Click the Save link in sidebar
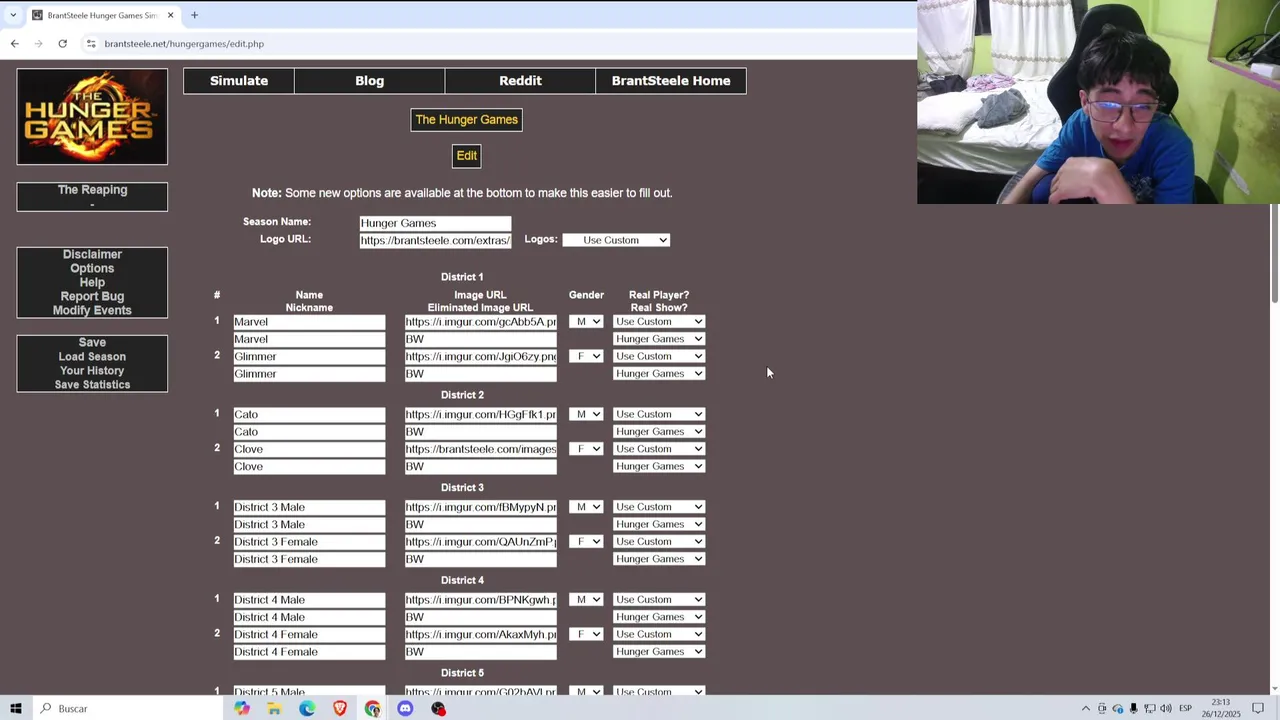This screenshot has height=720, width=1280. [x=92, y=343]
